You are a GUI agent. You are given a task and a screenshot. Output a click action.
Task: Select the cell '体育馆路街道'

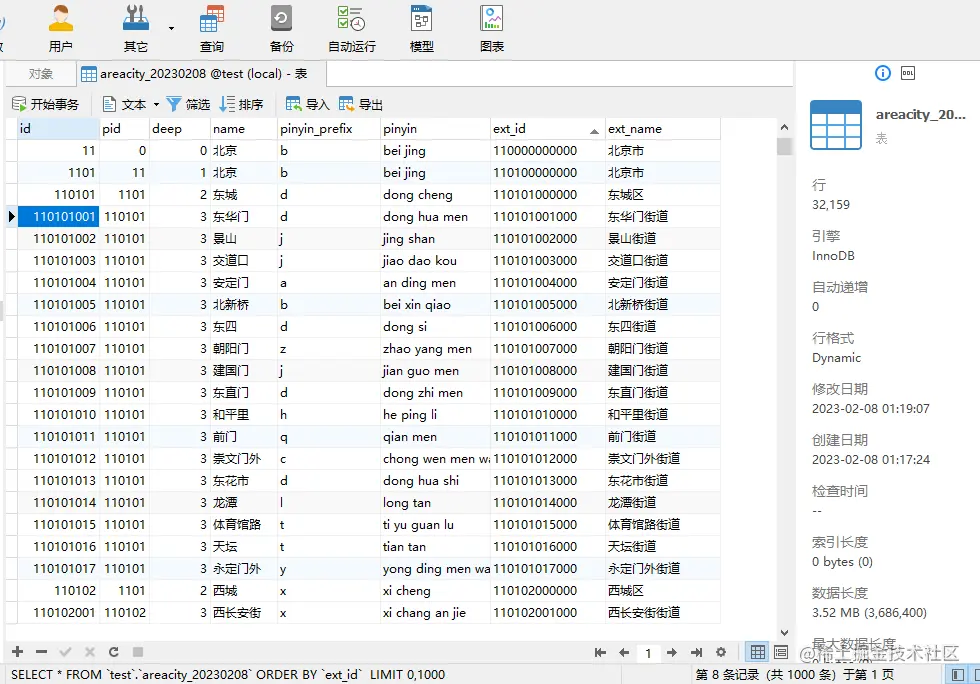[x=662, y=525]
